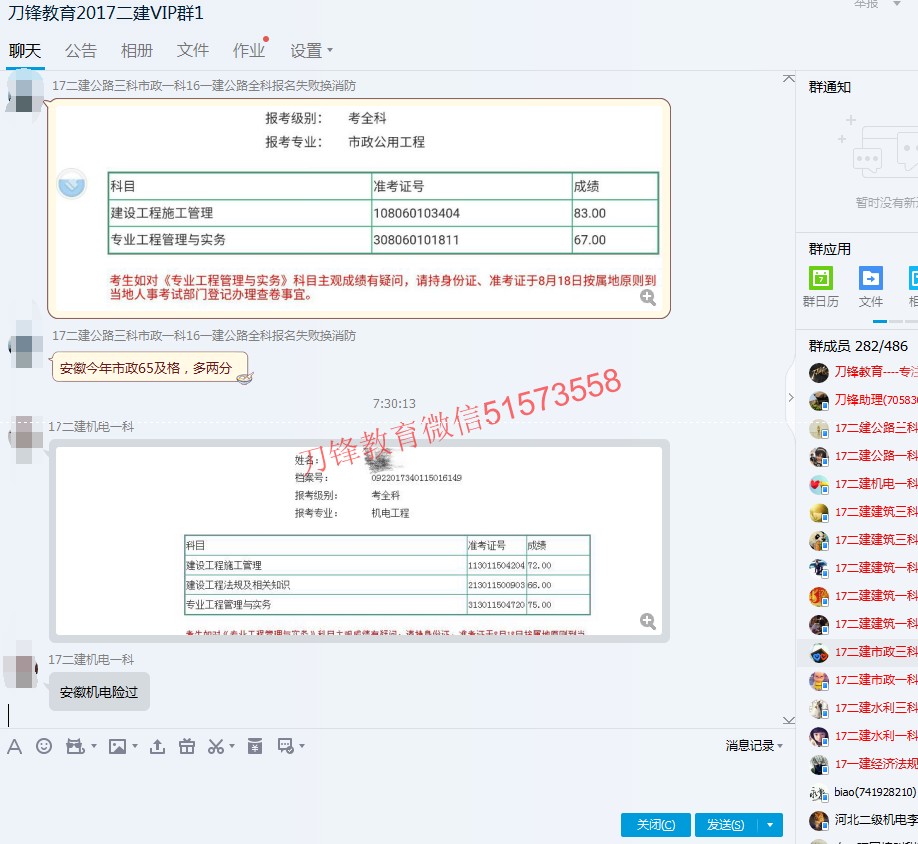Open the 相册 tab
Image resolution: width=918 pixels, height=844 pixels.
point(136,51)
